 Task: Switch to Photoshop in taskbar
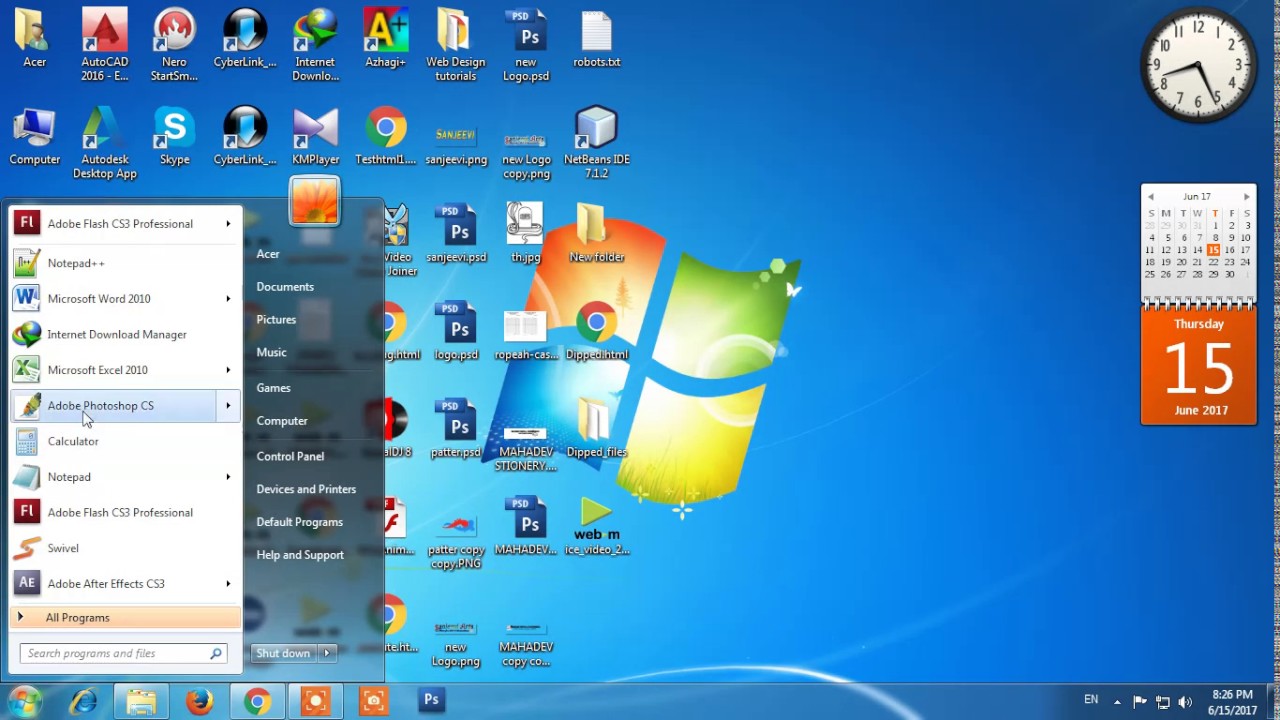(431, 701)
